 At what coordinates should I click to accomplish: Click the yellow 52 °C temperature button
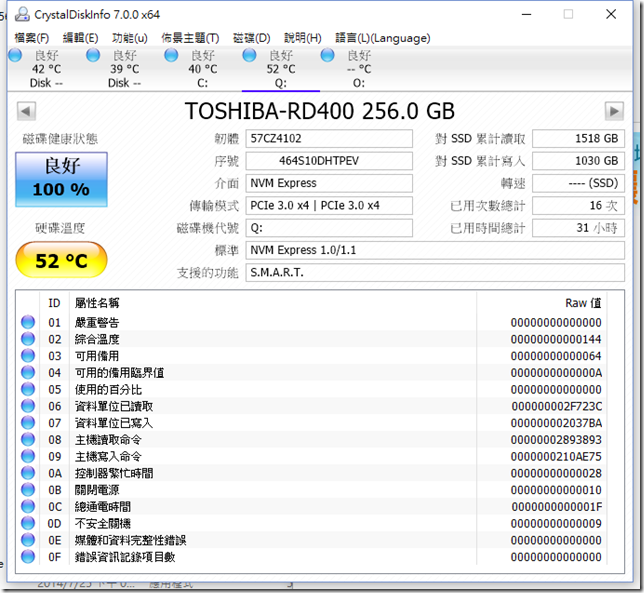click(61, 260)
